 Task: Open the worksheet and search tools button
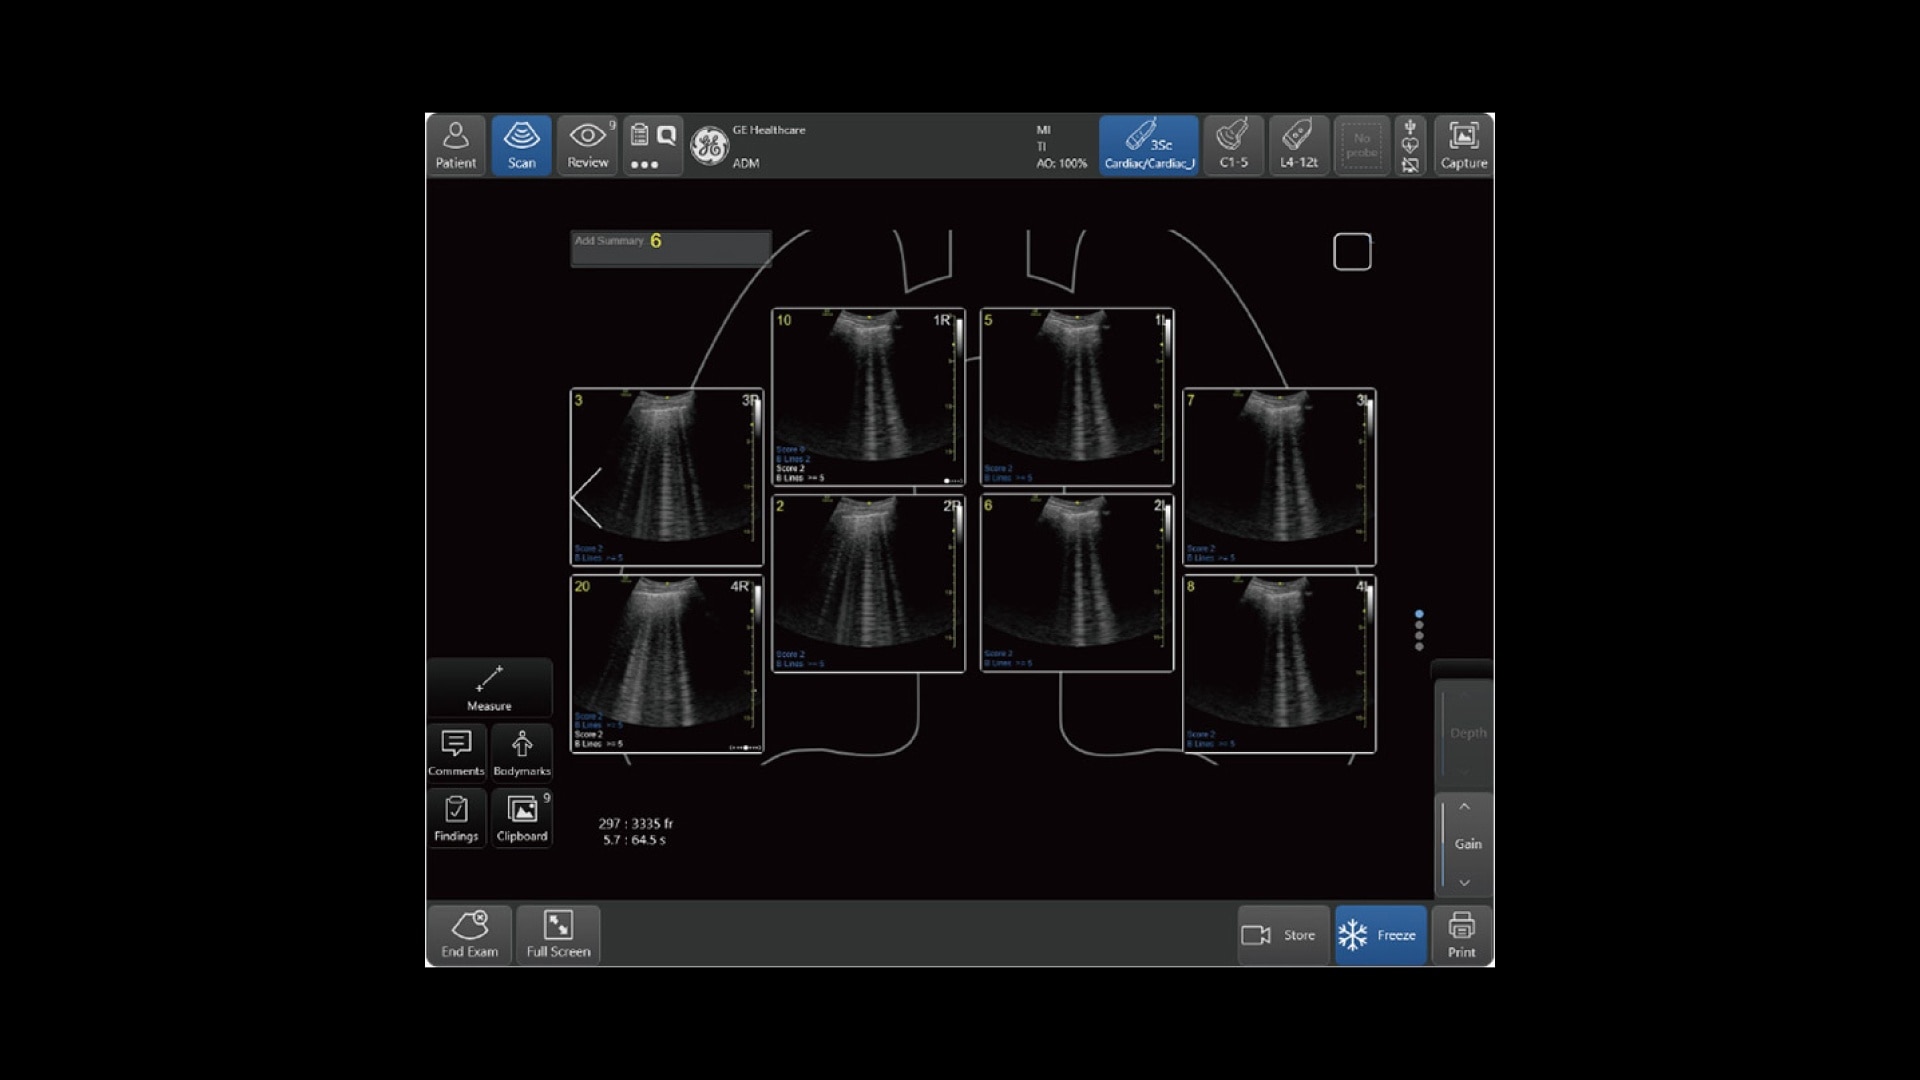(x=652, y=146)
